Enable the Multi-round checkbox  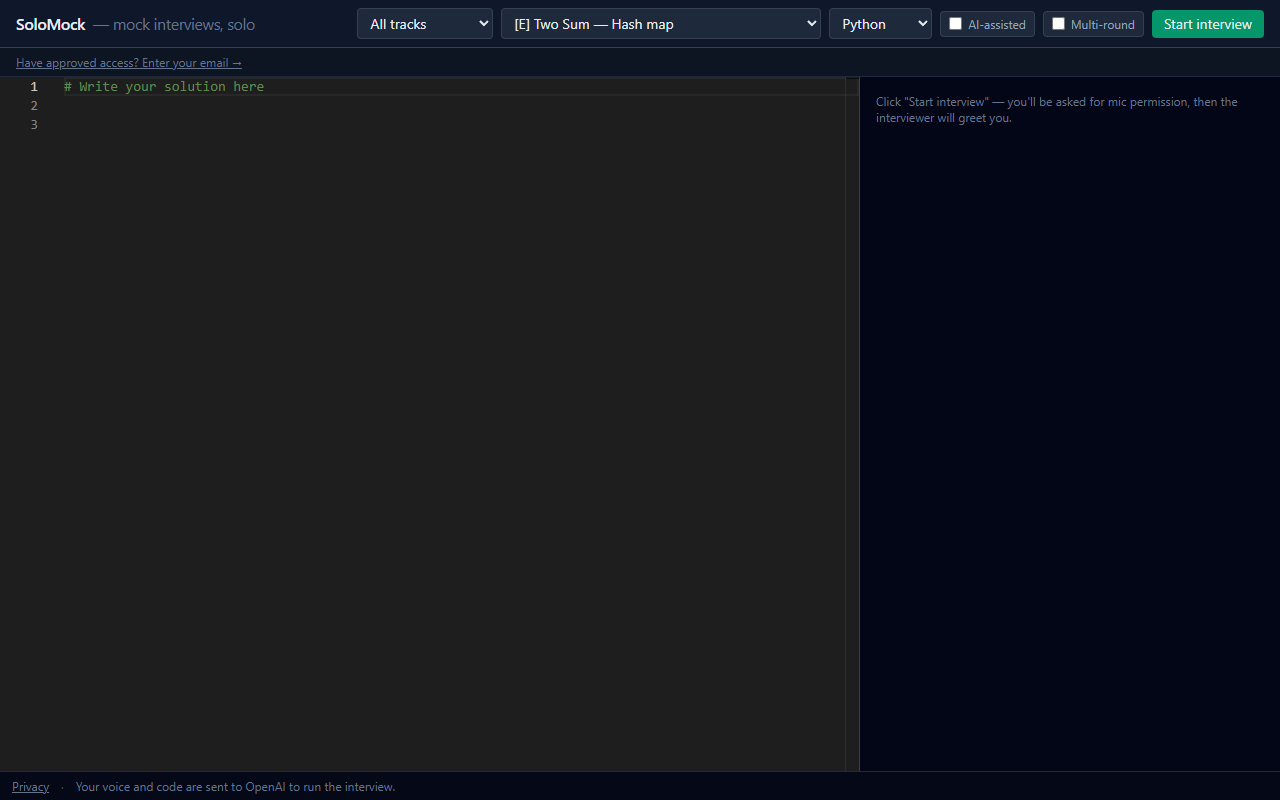(x=1059, y=24)
